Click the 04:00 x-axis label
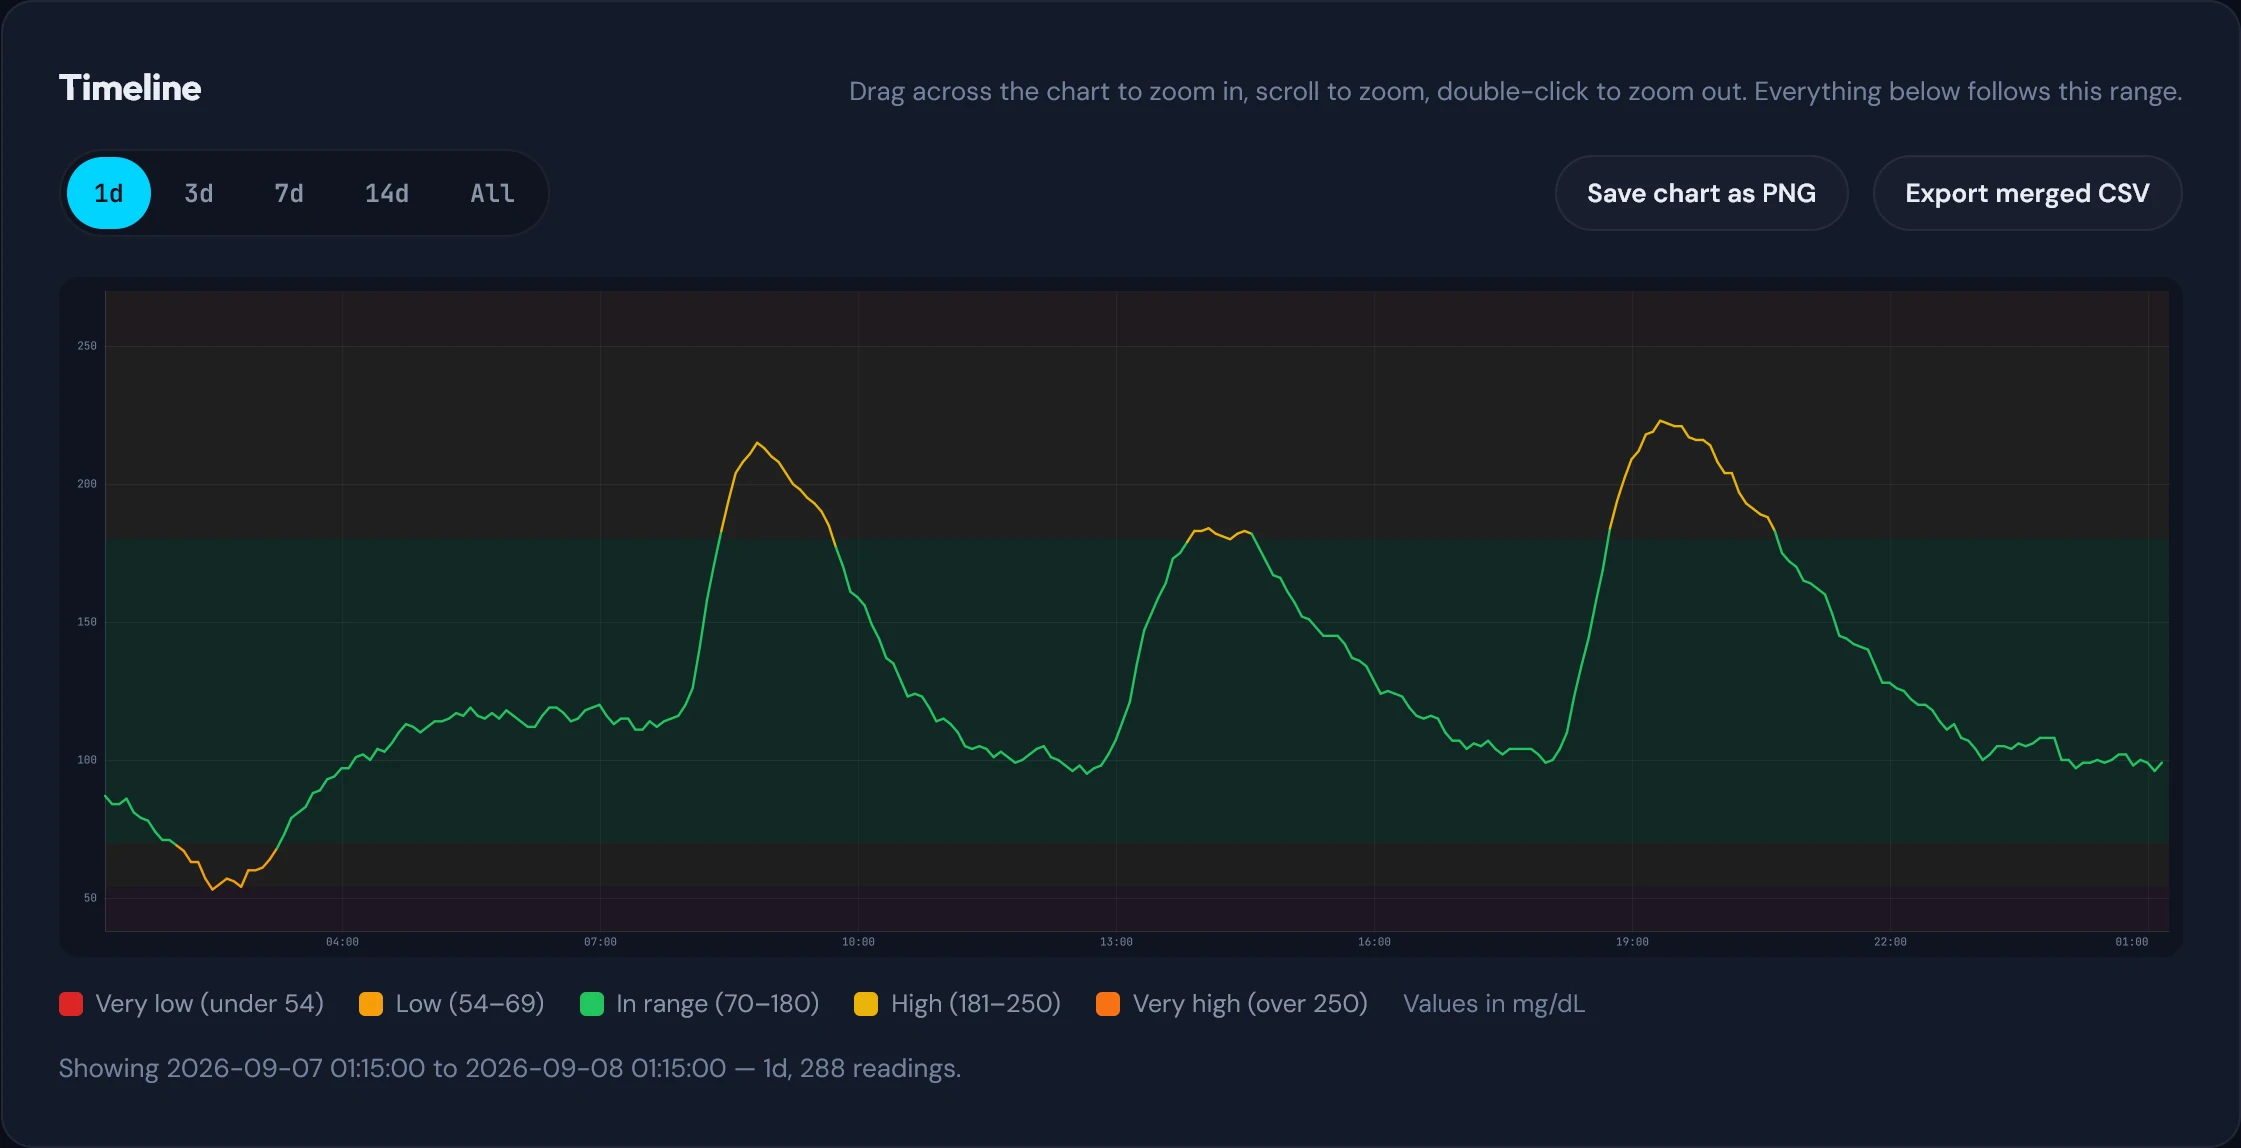The width and height of the screenshot is (2241, 1148). pos(342,942)
